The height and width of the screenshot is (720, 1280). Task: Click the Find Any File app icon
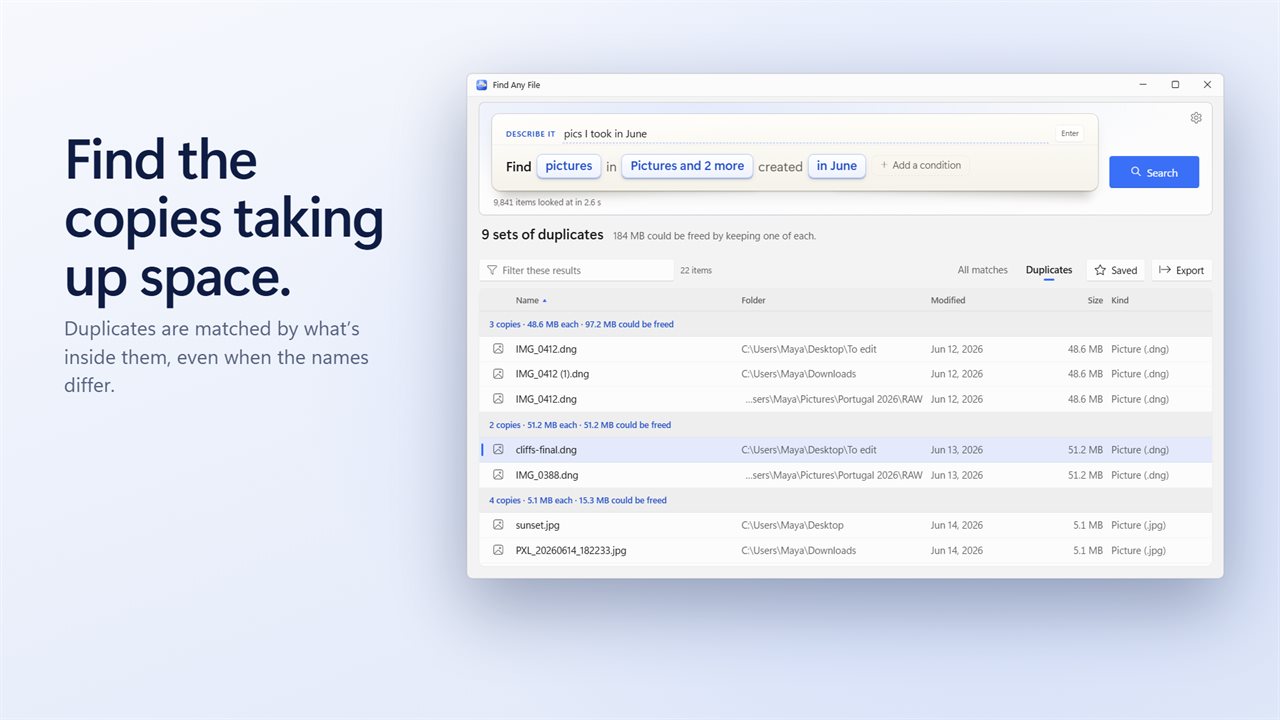pos(481,85)
